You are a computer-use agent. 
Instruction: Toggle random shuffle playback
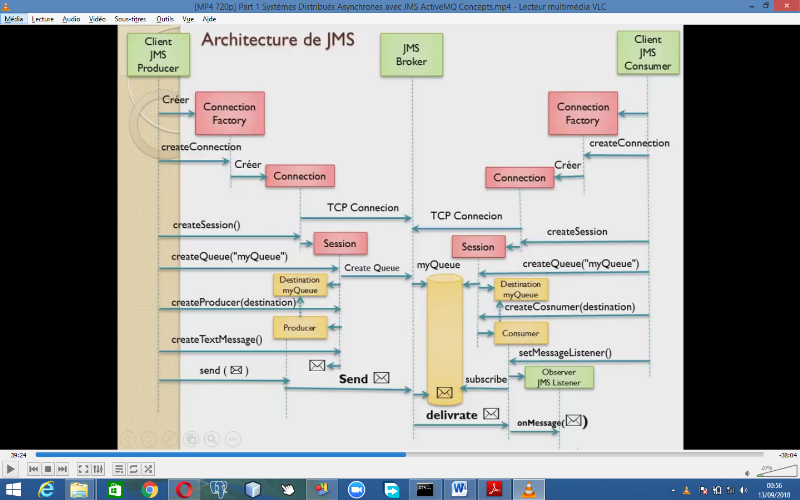pyautogui.click(x=148, y=468)
